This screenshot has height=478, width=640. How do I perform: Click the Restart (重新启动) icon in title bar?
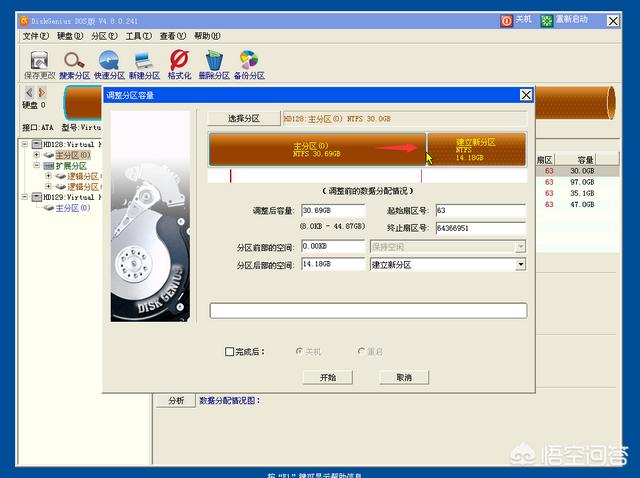tap(547, 20)
